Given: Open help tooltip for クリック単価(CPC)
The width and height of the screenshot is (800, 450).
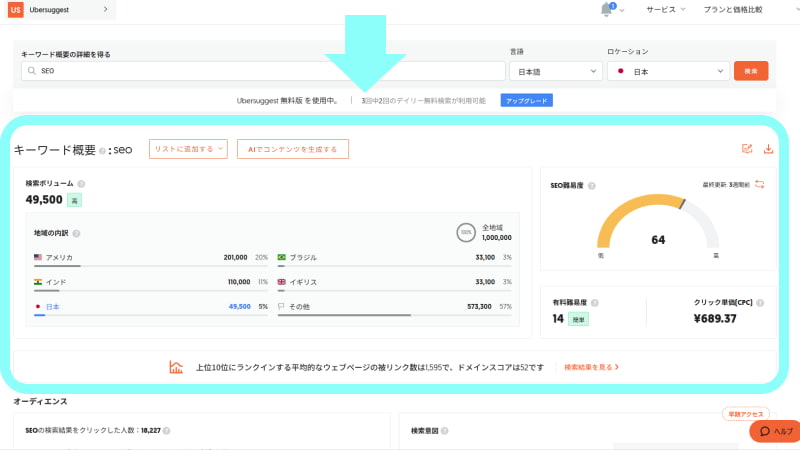Looking at the screenshot, I should pos(760,303).
